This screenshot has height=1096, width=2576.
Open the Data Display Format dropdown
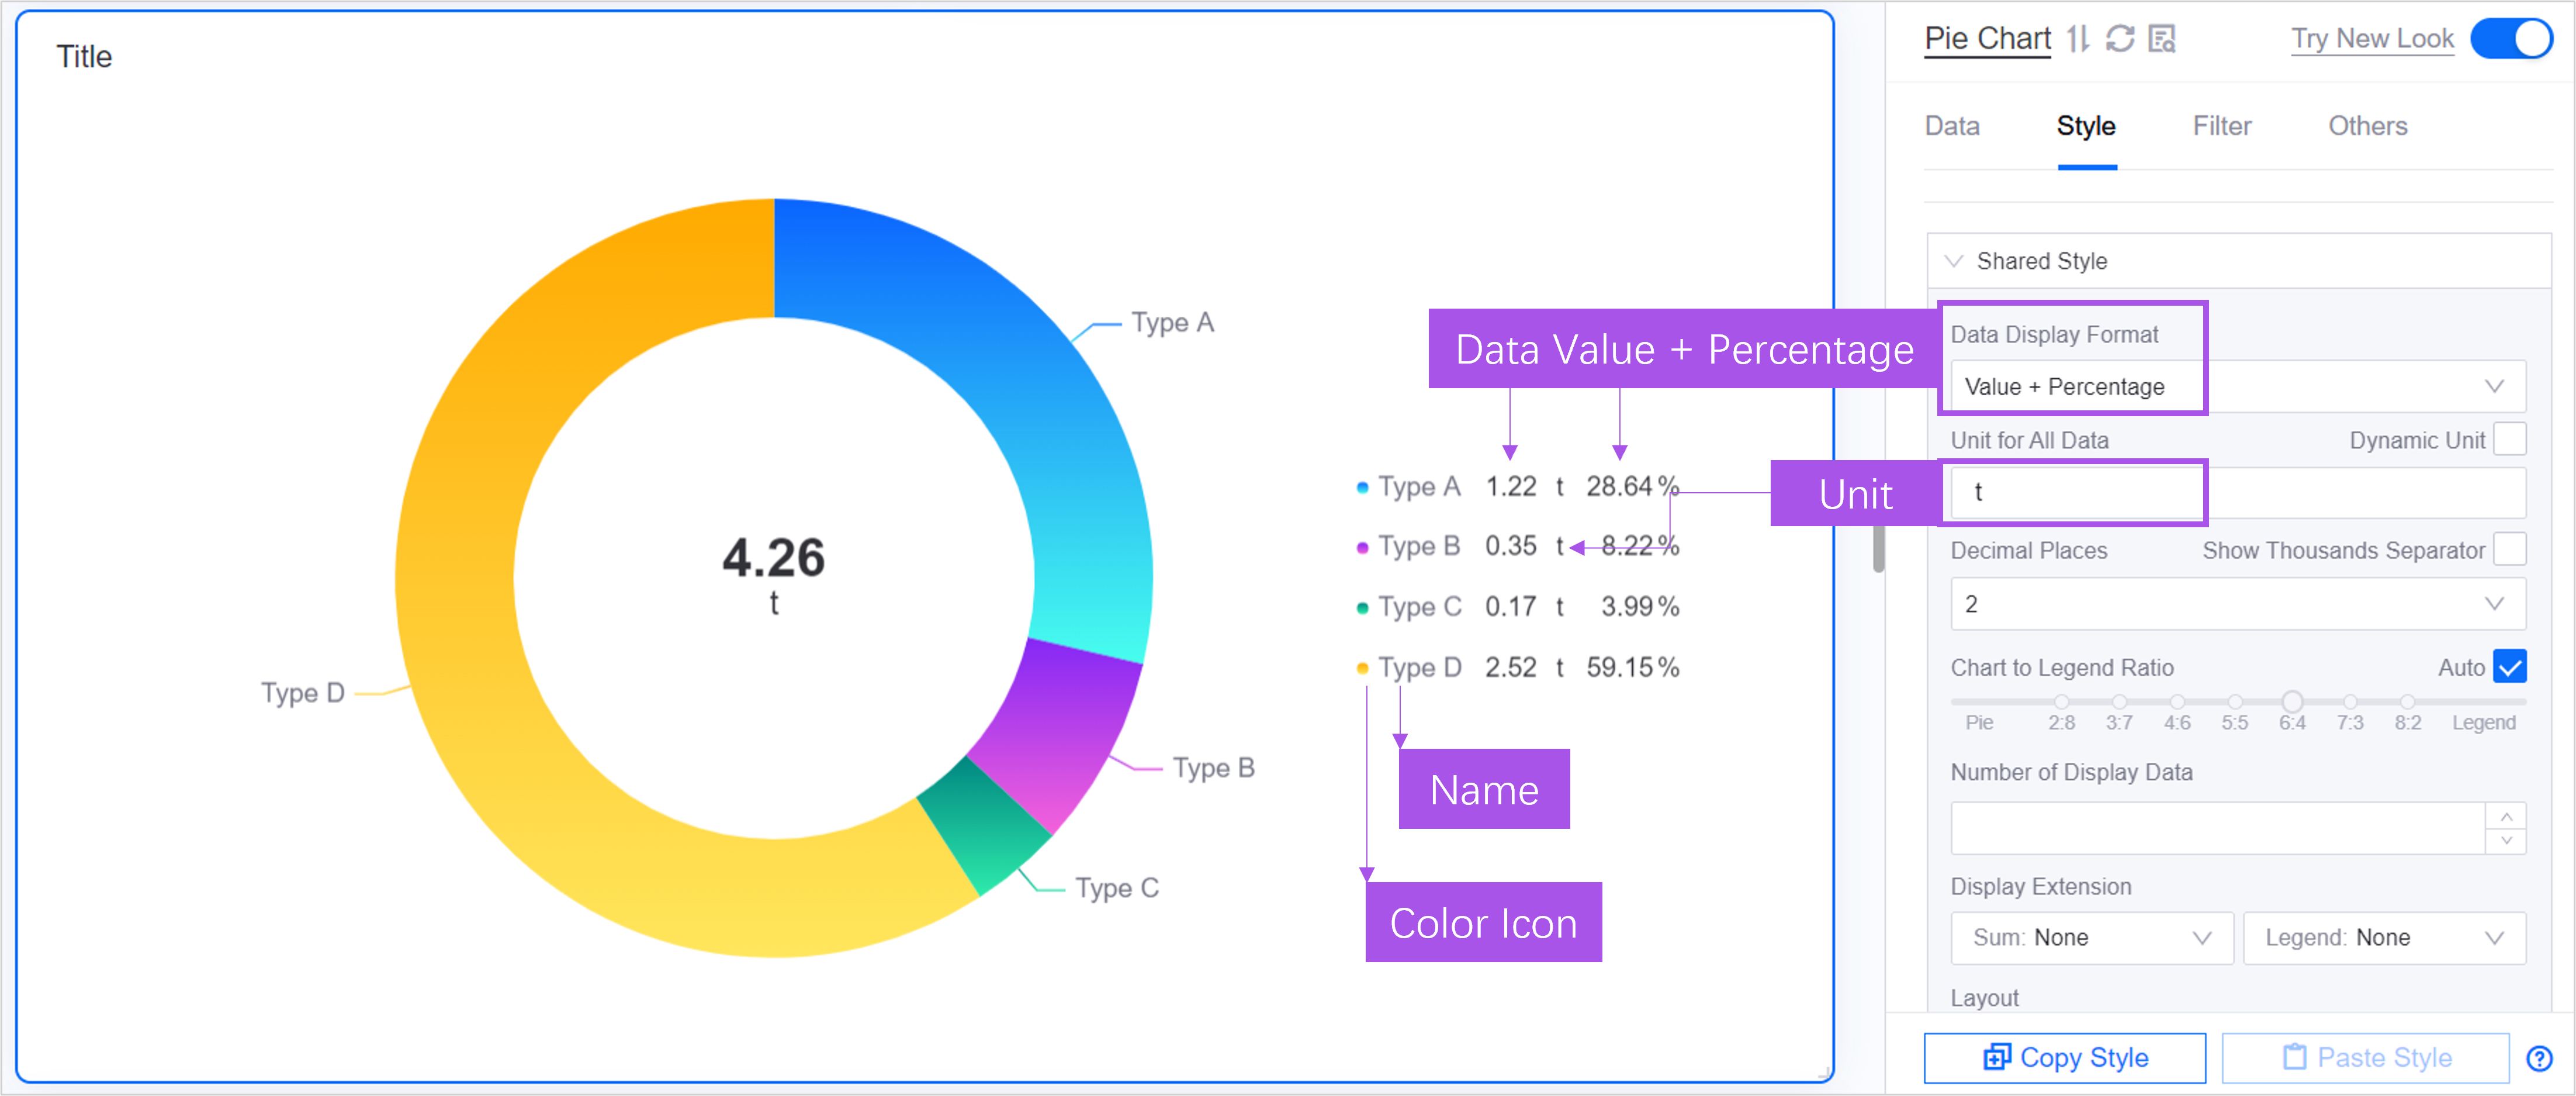pyautogui.click(x=2238, y=386)
